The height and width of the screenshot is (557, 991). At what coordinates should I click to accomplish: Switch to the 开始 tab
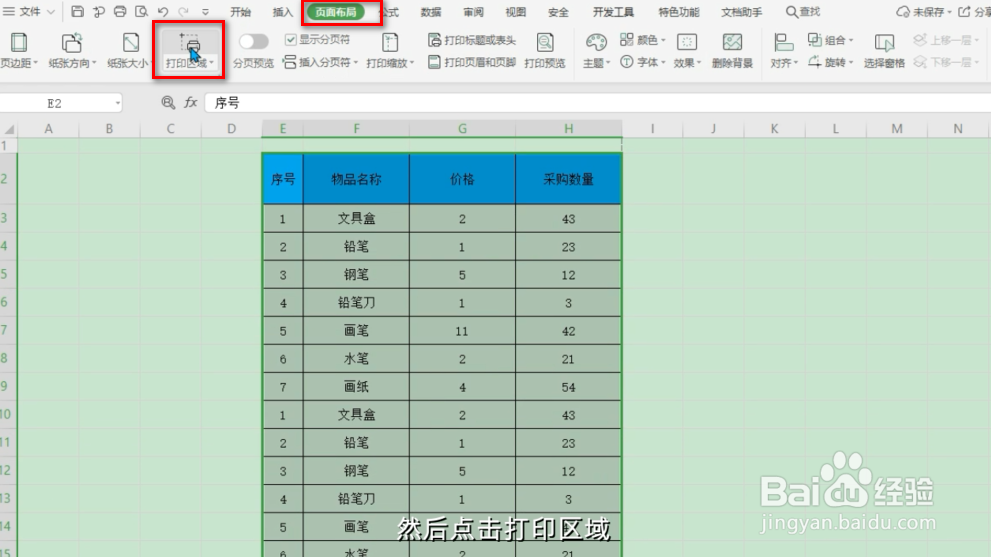pos(240,12)
